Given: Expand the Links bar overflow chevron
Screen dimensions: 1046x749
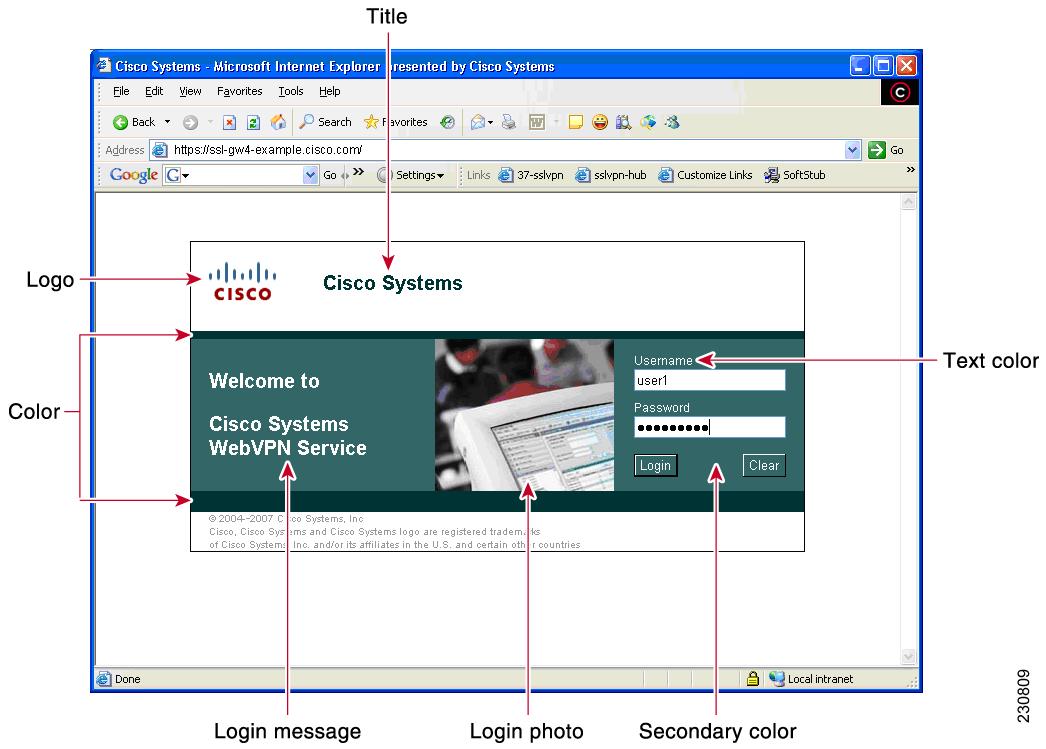Looking at the screenshot, I should pos(911,170).
